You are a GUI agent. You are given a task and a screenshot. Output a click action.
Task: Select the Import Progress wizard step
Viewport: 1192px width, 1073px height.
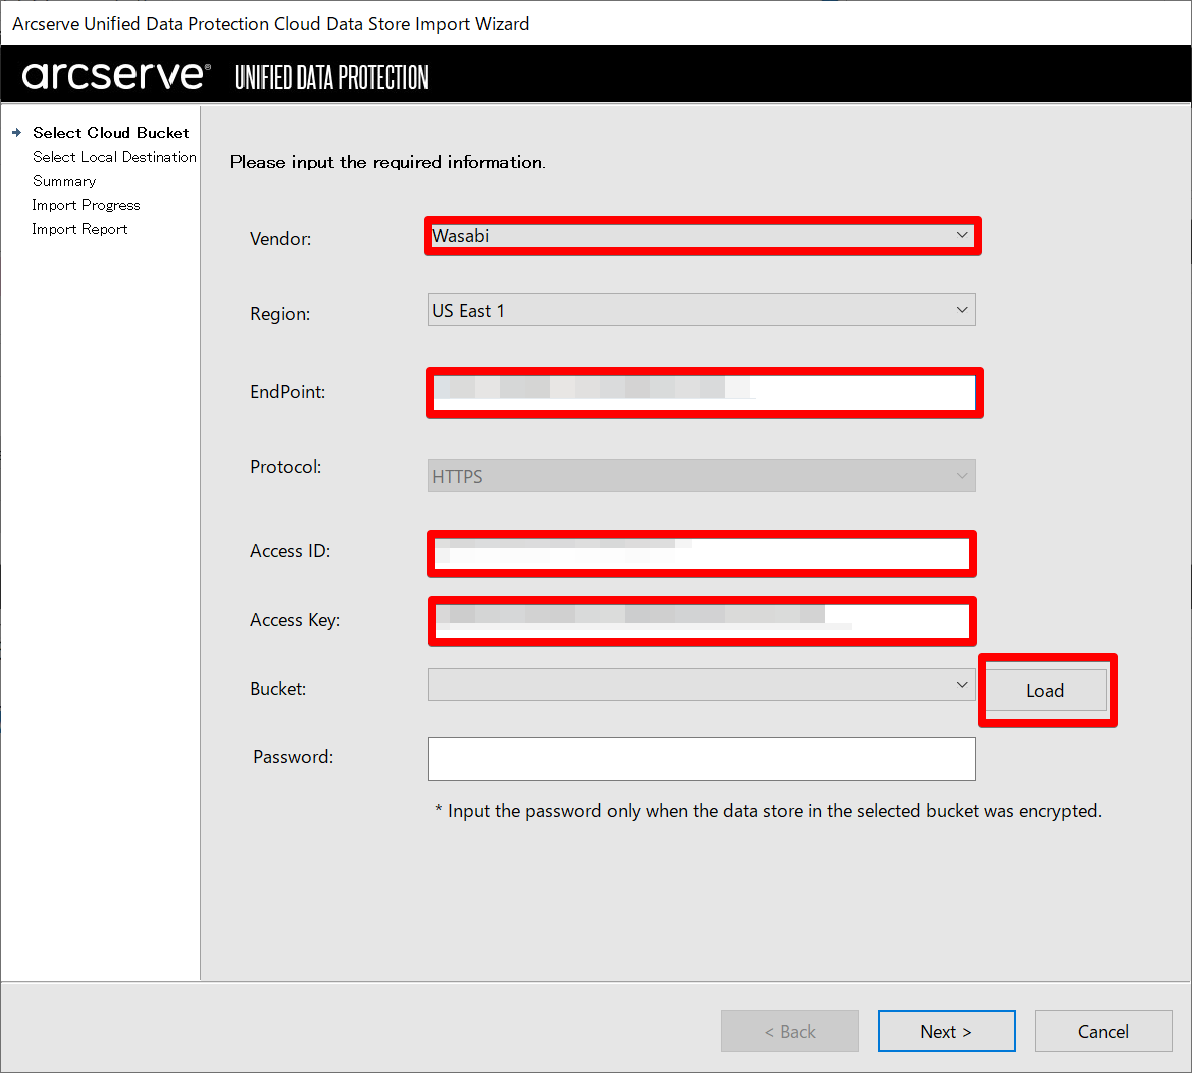(86, 205)
